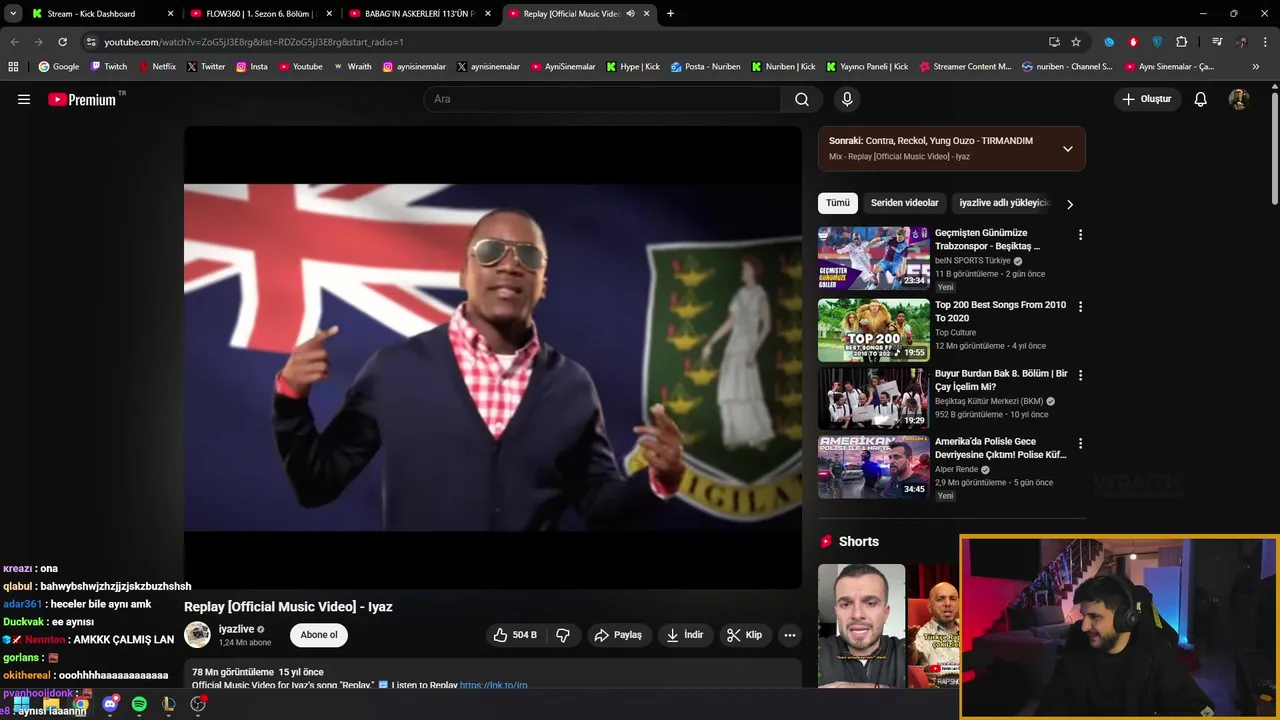
Task: Open Buyur Burdan Bak 8. Bölüm thumbnail
Action: click(x=874, y=398)
